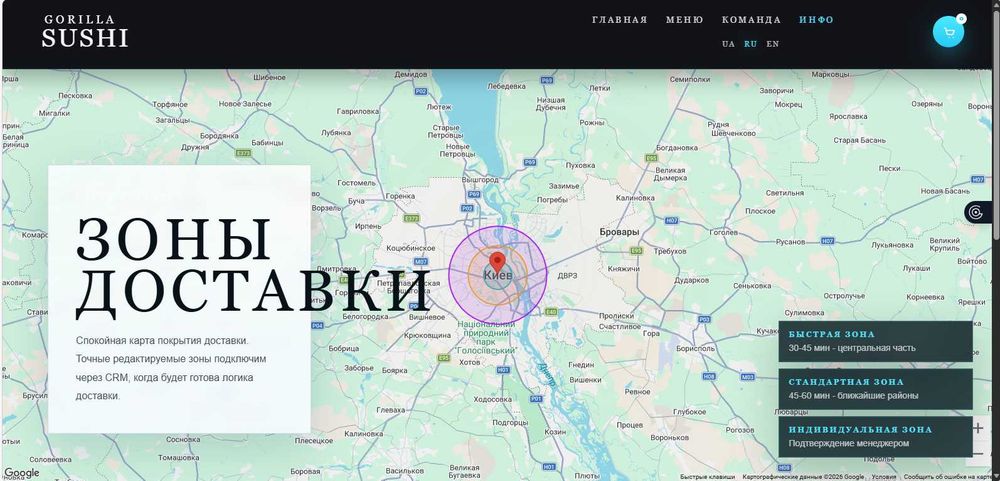Click the Гостомель label on the map
This screenshot has height=481, width=1000.
357,182
